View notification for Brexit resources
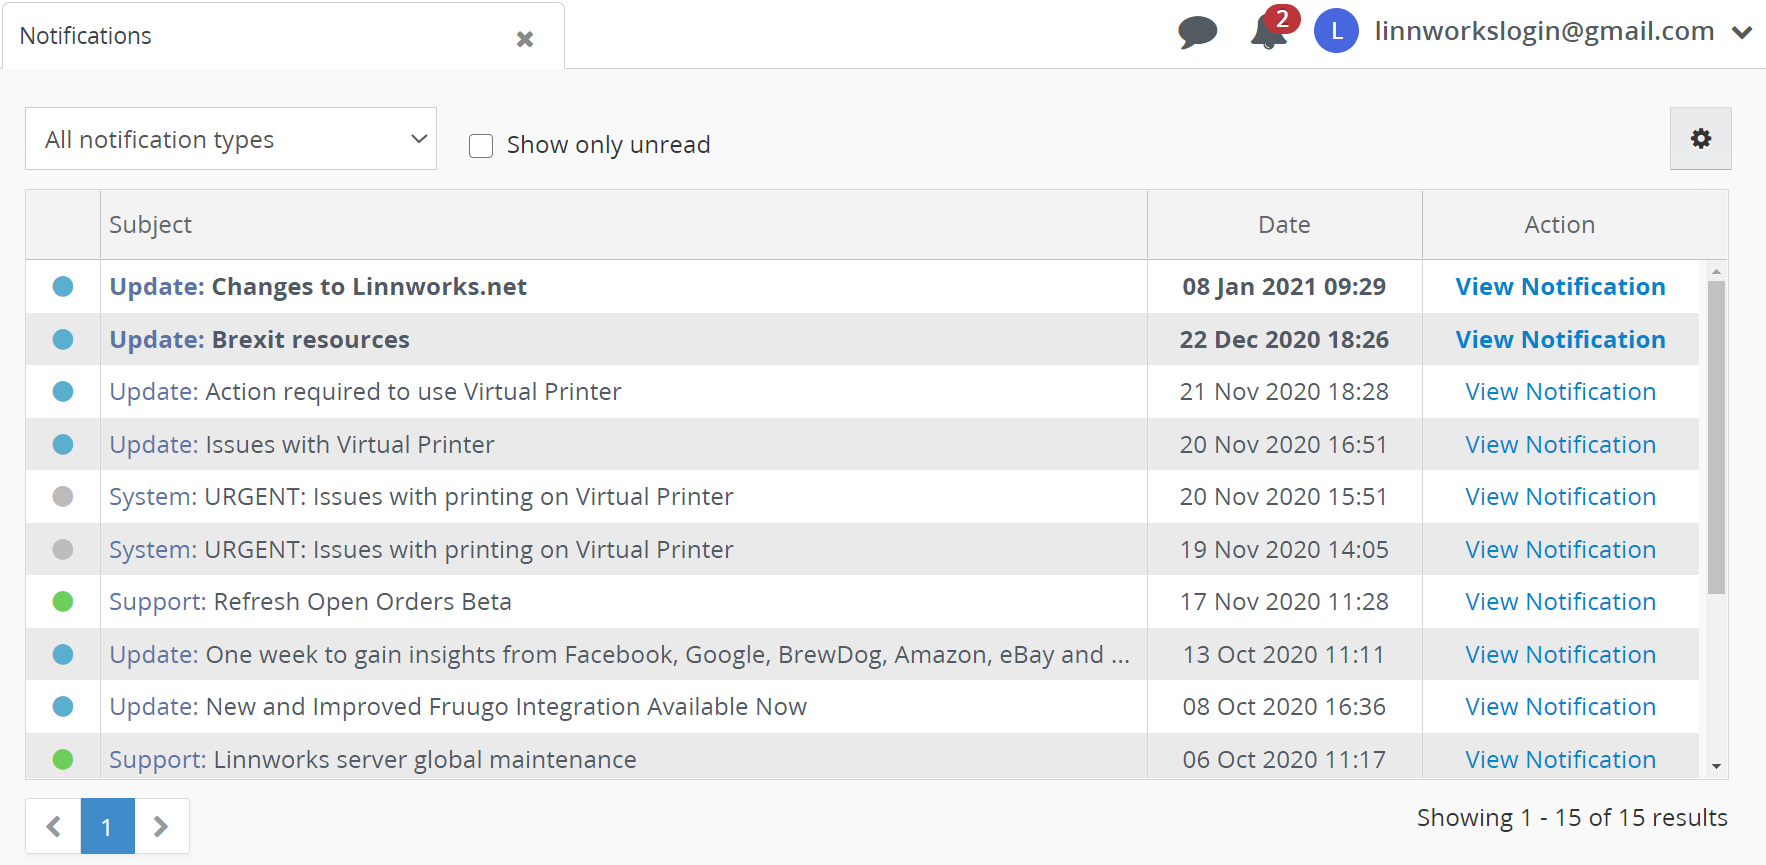1766x865 pixels. tap(1560, 340)
